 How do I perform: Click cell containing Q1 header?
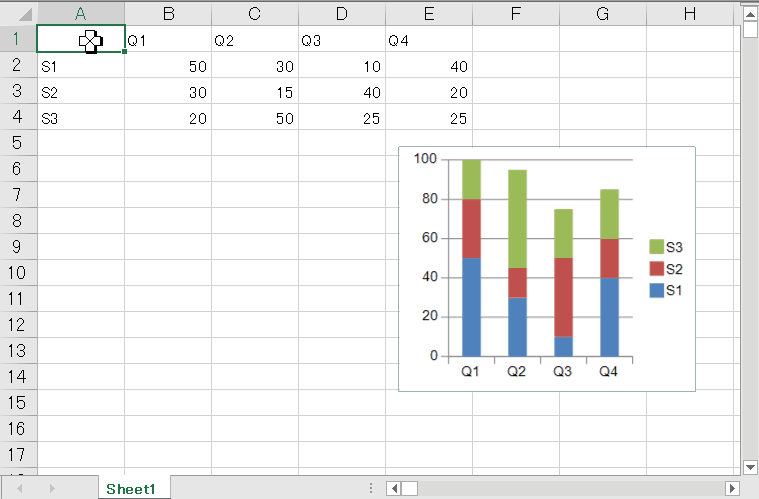click(168, 39)
